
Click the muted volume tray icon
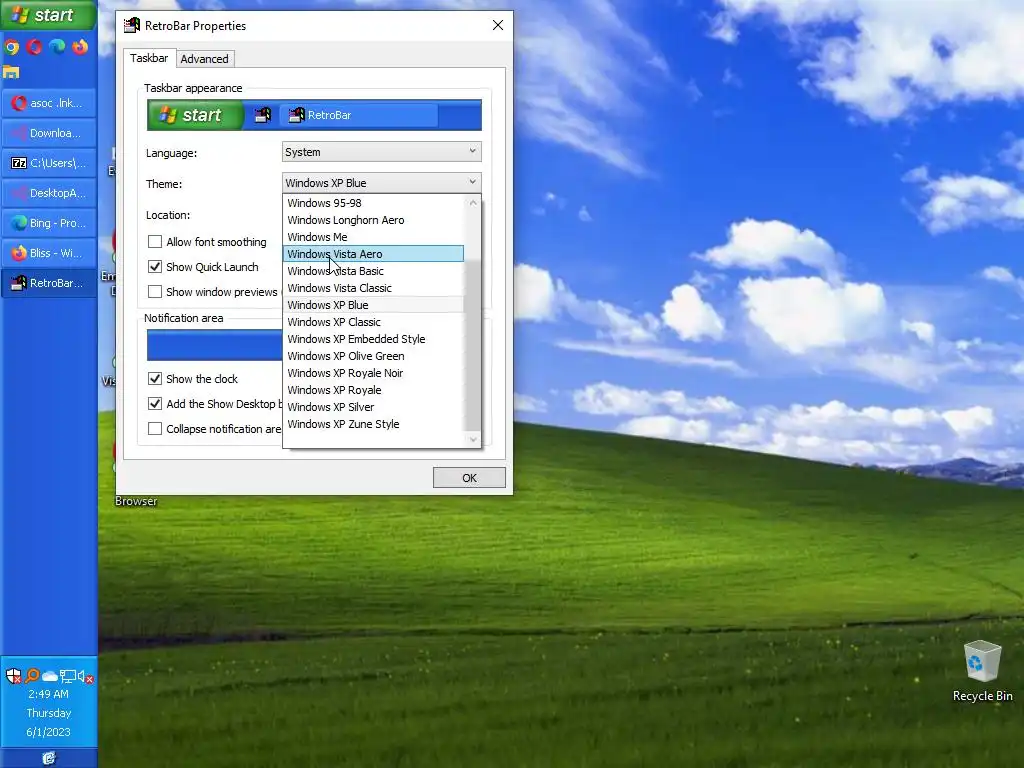click(86, 677)
